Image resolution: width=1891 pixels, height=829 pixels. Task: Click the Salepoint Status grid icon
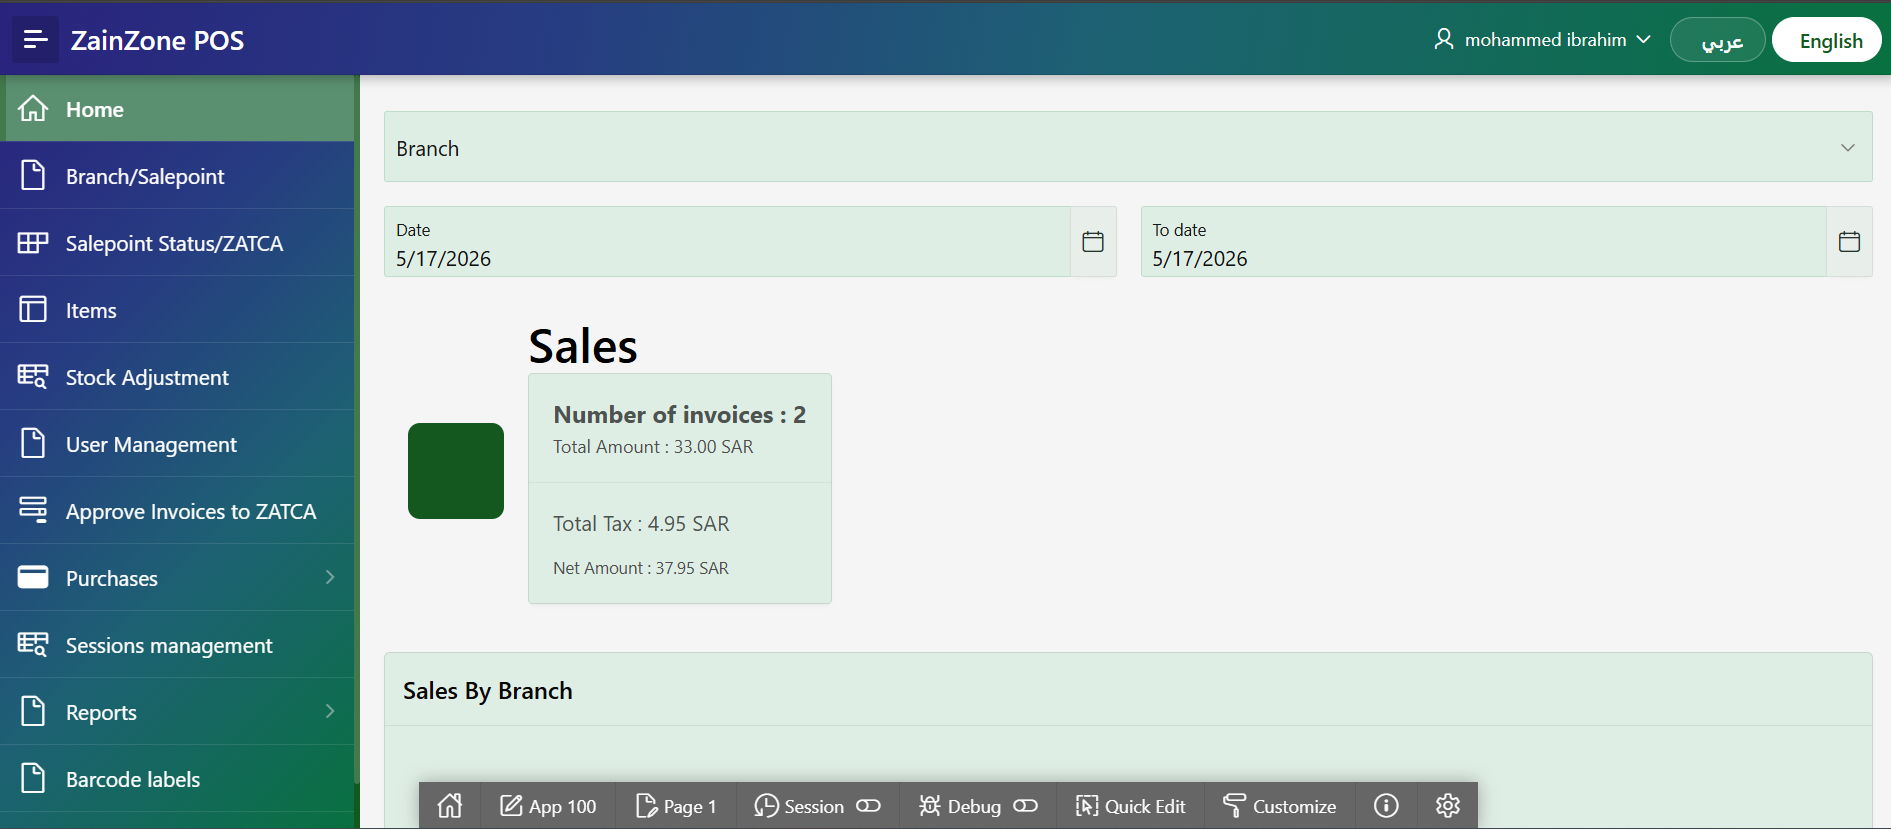pyautogui.click(x=33, y=242)
